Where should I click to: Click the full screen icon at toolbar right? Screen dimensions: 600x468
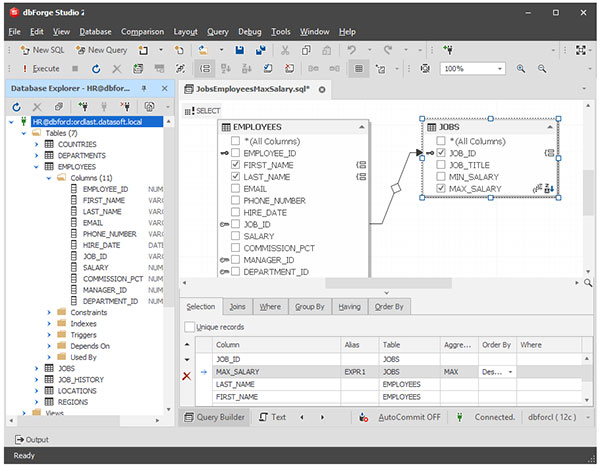click(580, 50)
